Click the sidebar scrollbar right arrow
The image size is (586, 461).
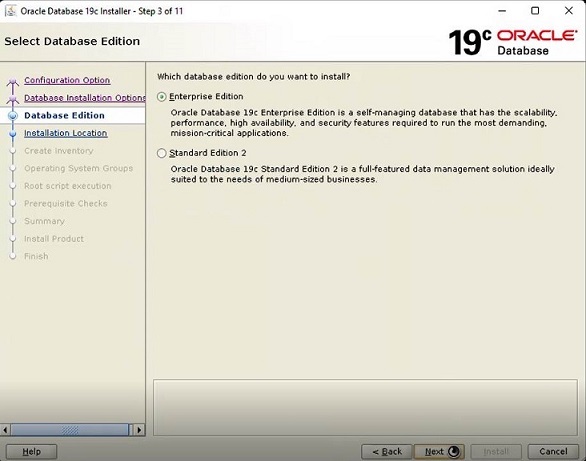pyautogui.click(x=139, y=430)
